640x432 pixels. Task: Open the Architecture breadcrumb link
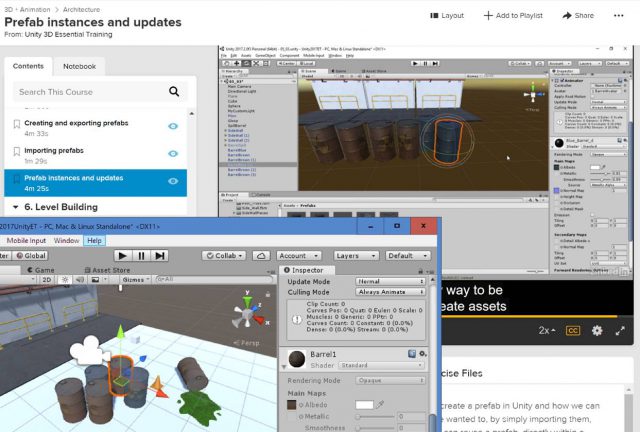(x=81, y=9)
